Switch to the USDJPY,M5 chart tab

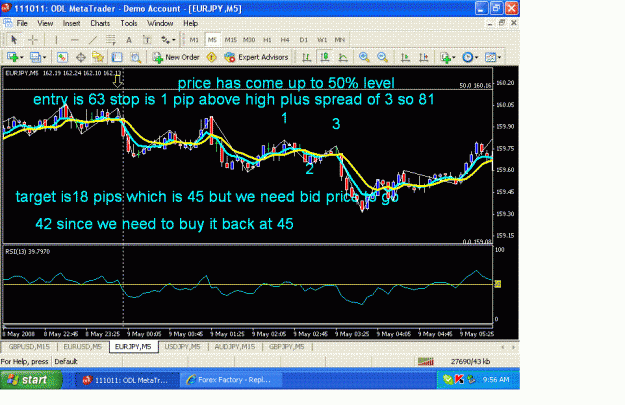(183, 347)
